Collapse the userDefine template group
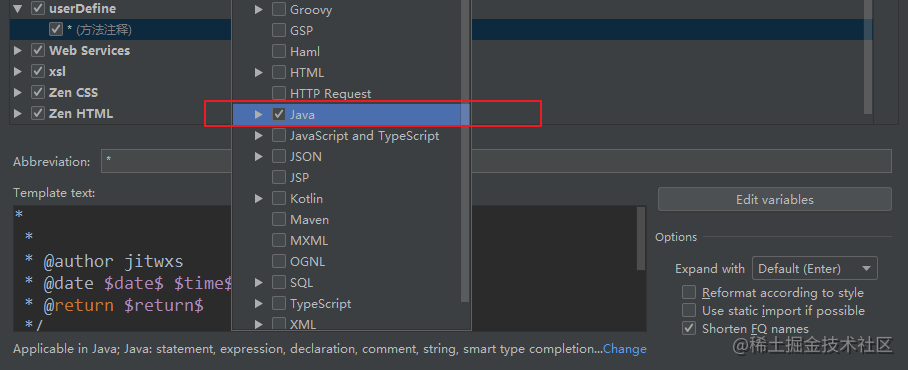This screenshot has height=370, width=908. [x=18, y=9]
